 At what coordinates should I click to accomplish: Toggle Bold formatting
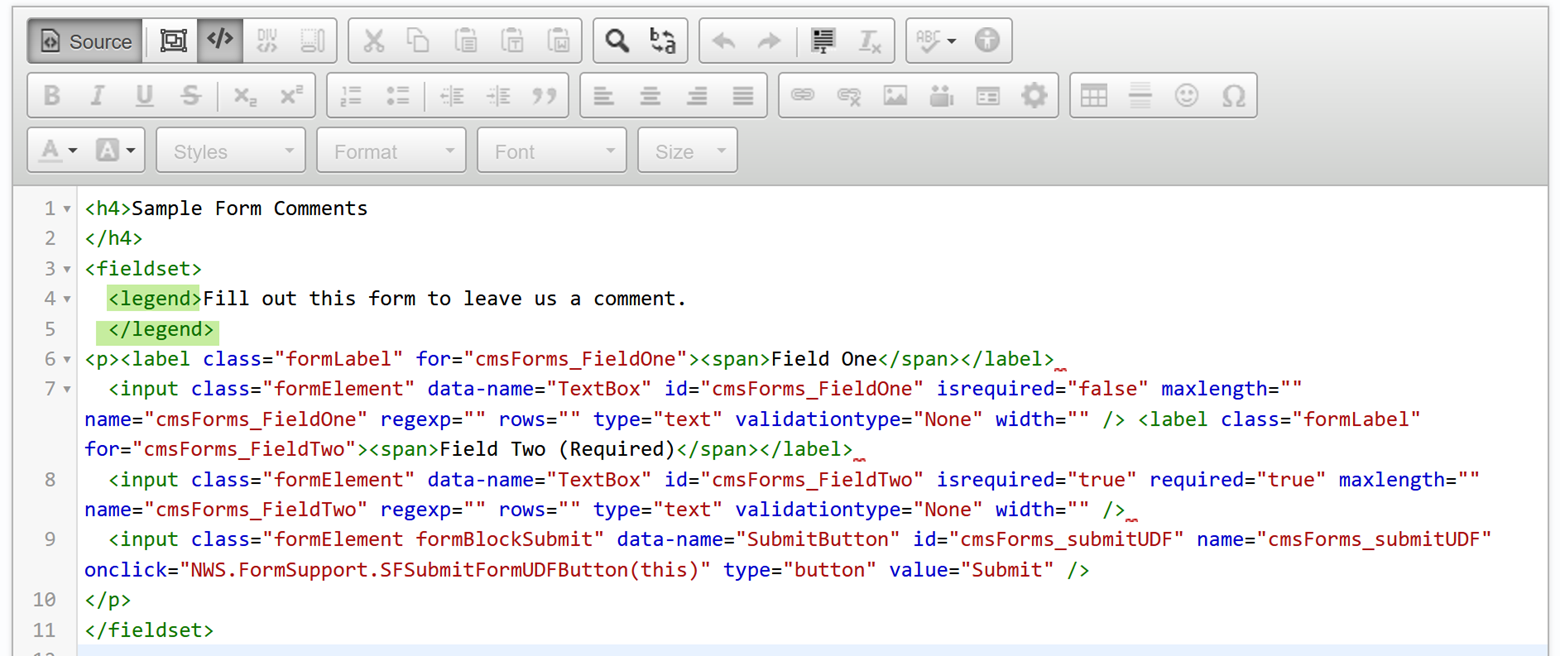pyautogui.click(x=52, y=96)
